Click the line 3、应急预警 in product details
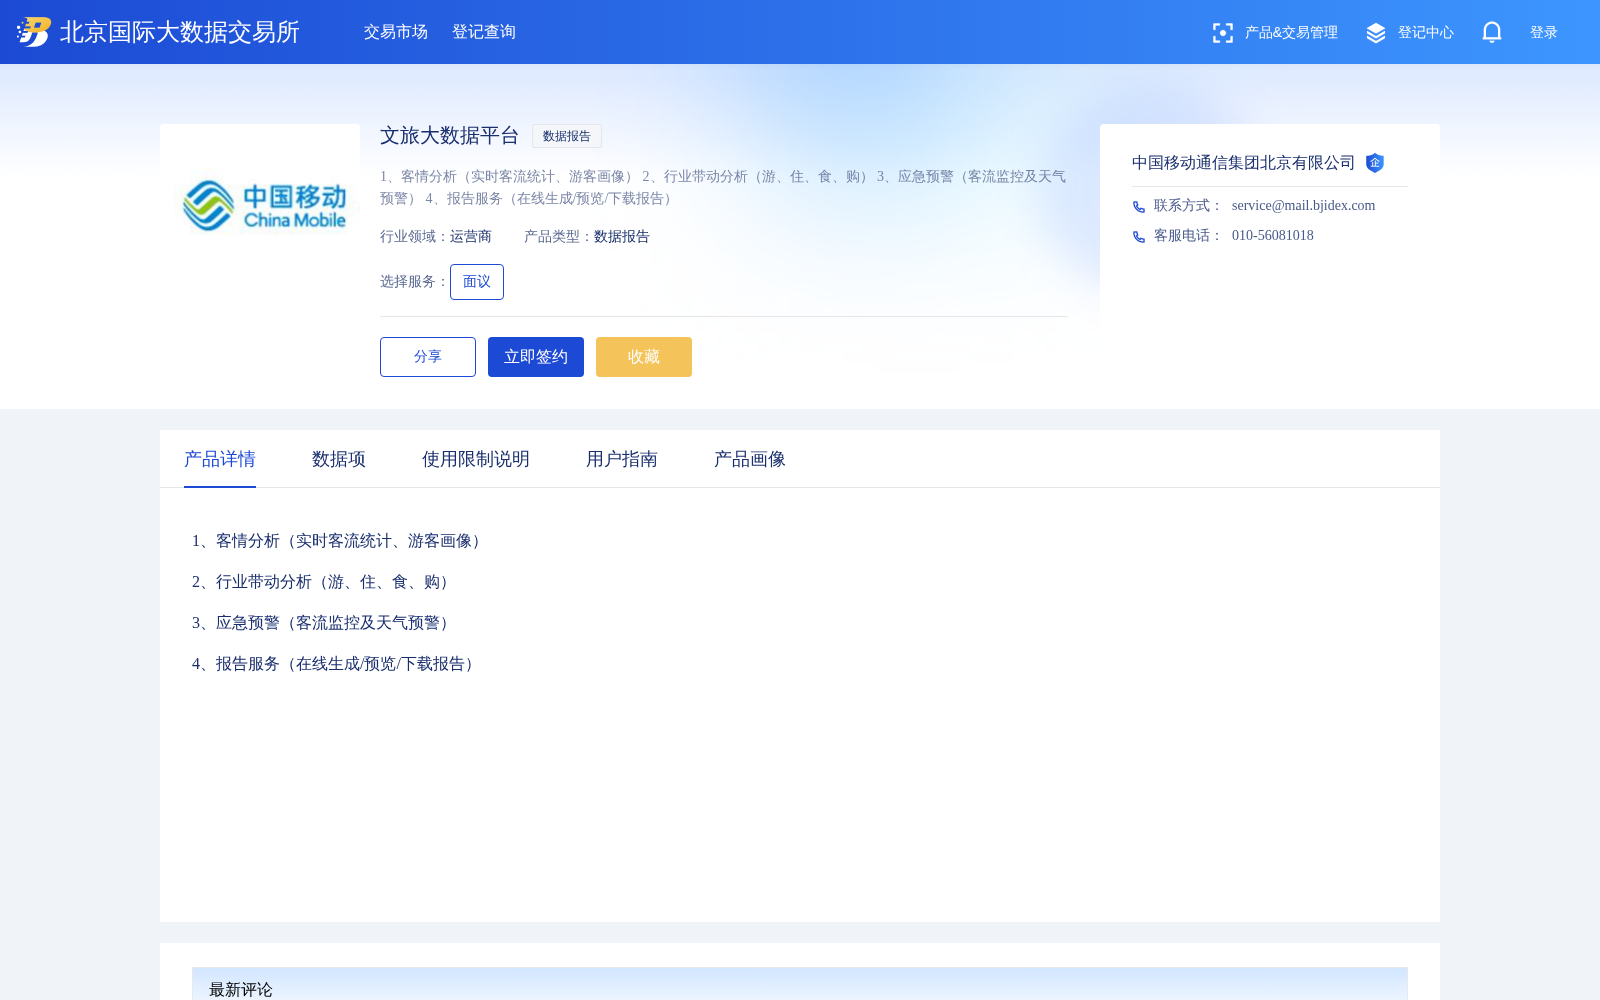 (324, 623)
